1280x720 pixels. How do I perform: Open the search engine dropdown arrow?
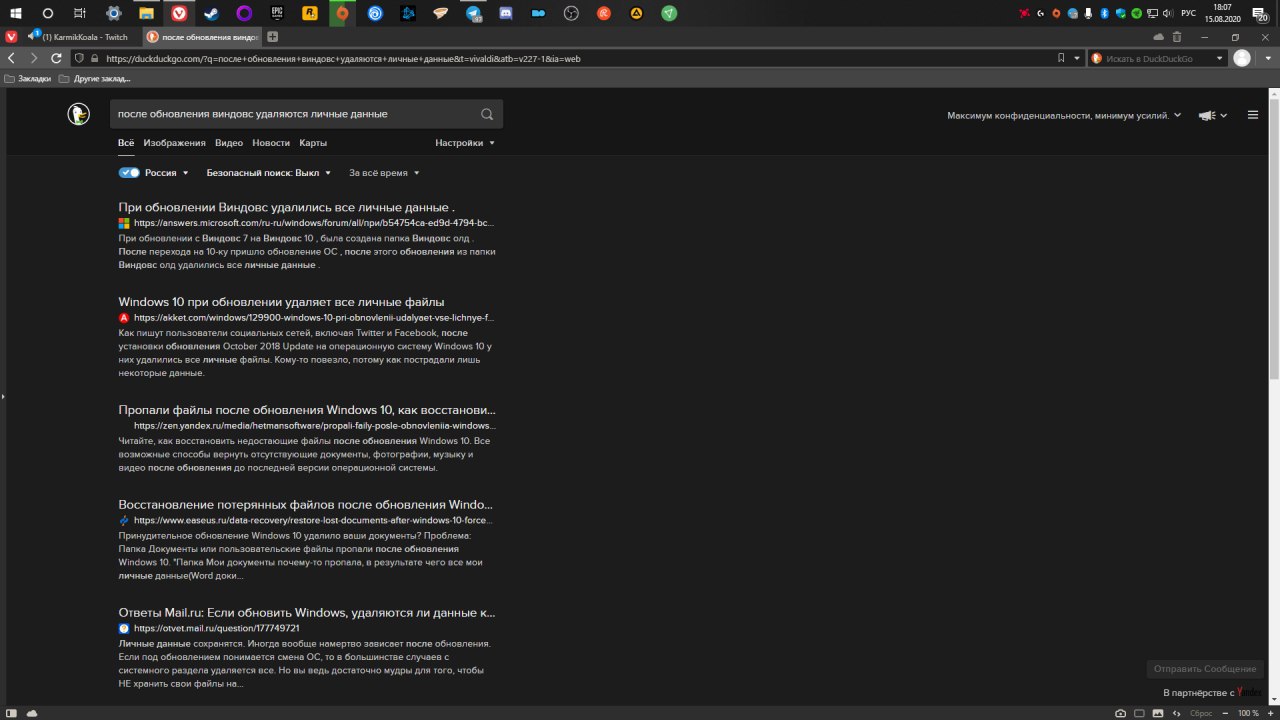pos(1219,59)
